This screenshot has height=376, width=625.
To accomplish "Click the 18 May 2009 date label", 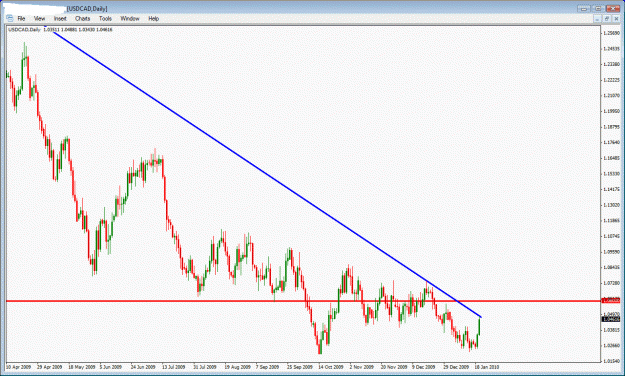I will tap(82, 367).
